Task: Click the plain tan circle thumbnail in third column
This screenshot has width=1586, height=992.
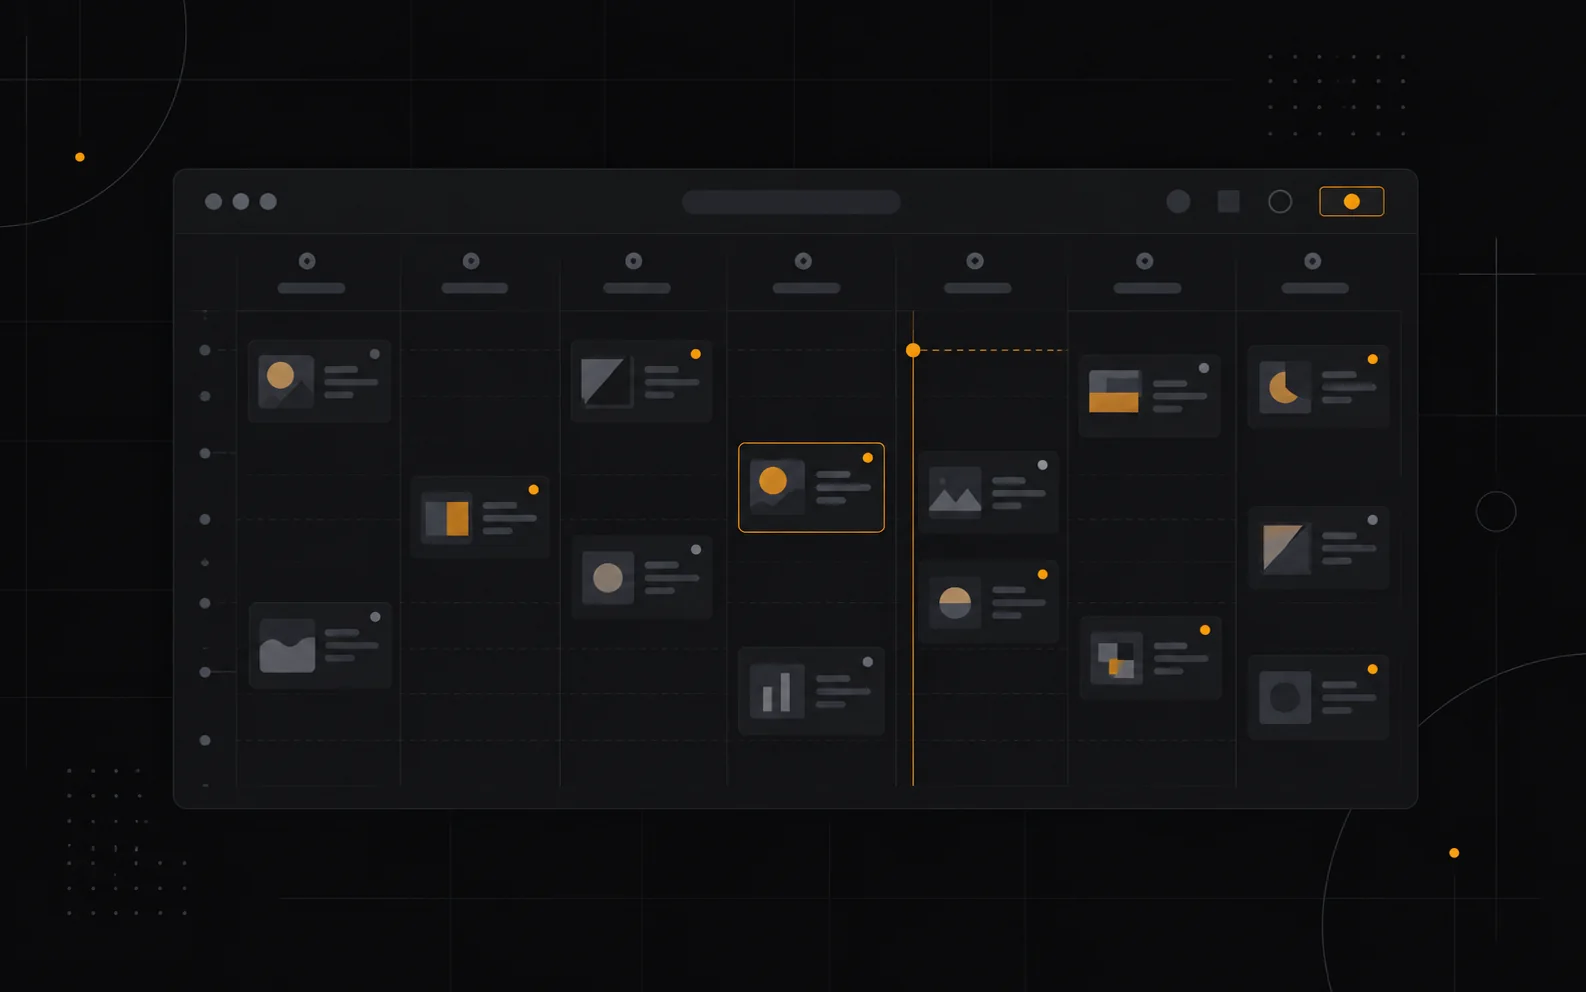Action: pos(608,577)
